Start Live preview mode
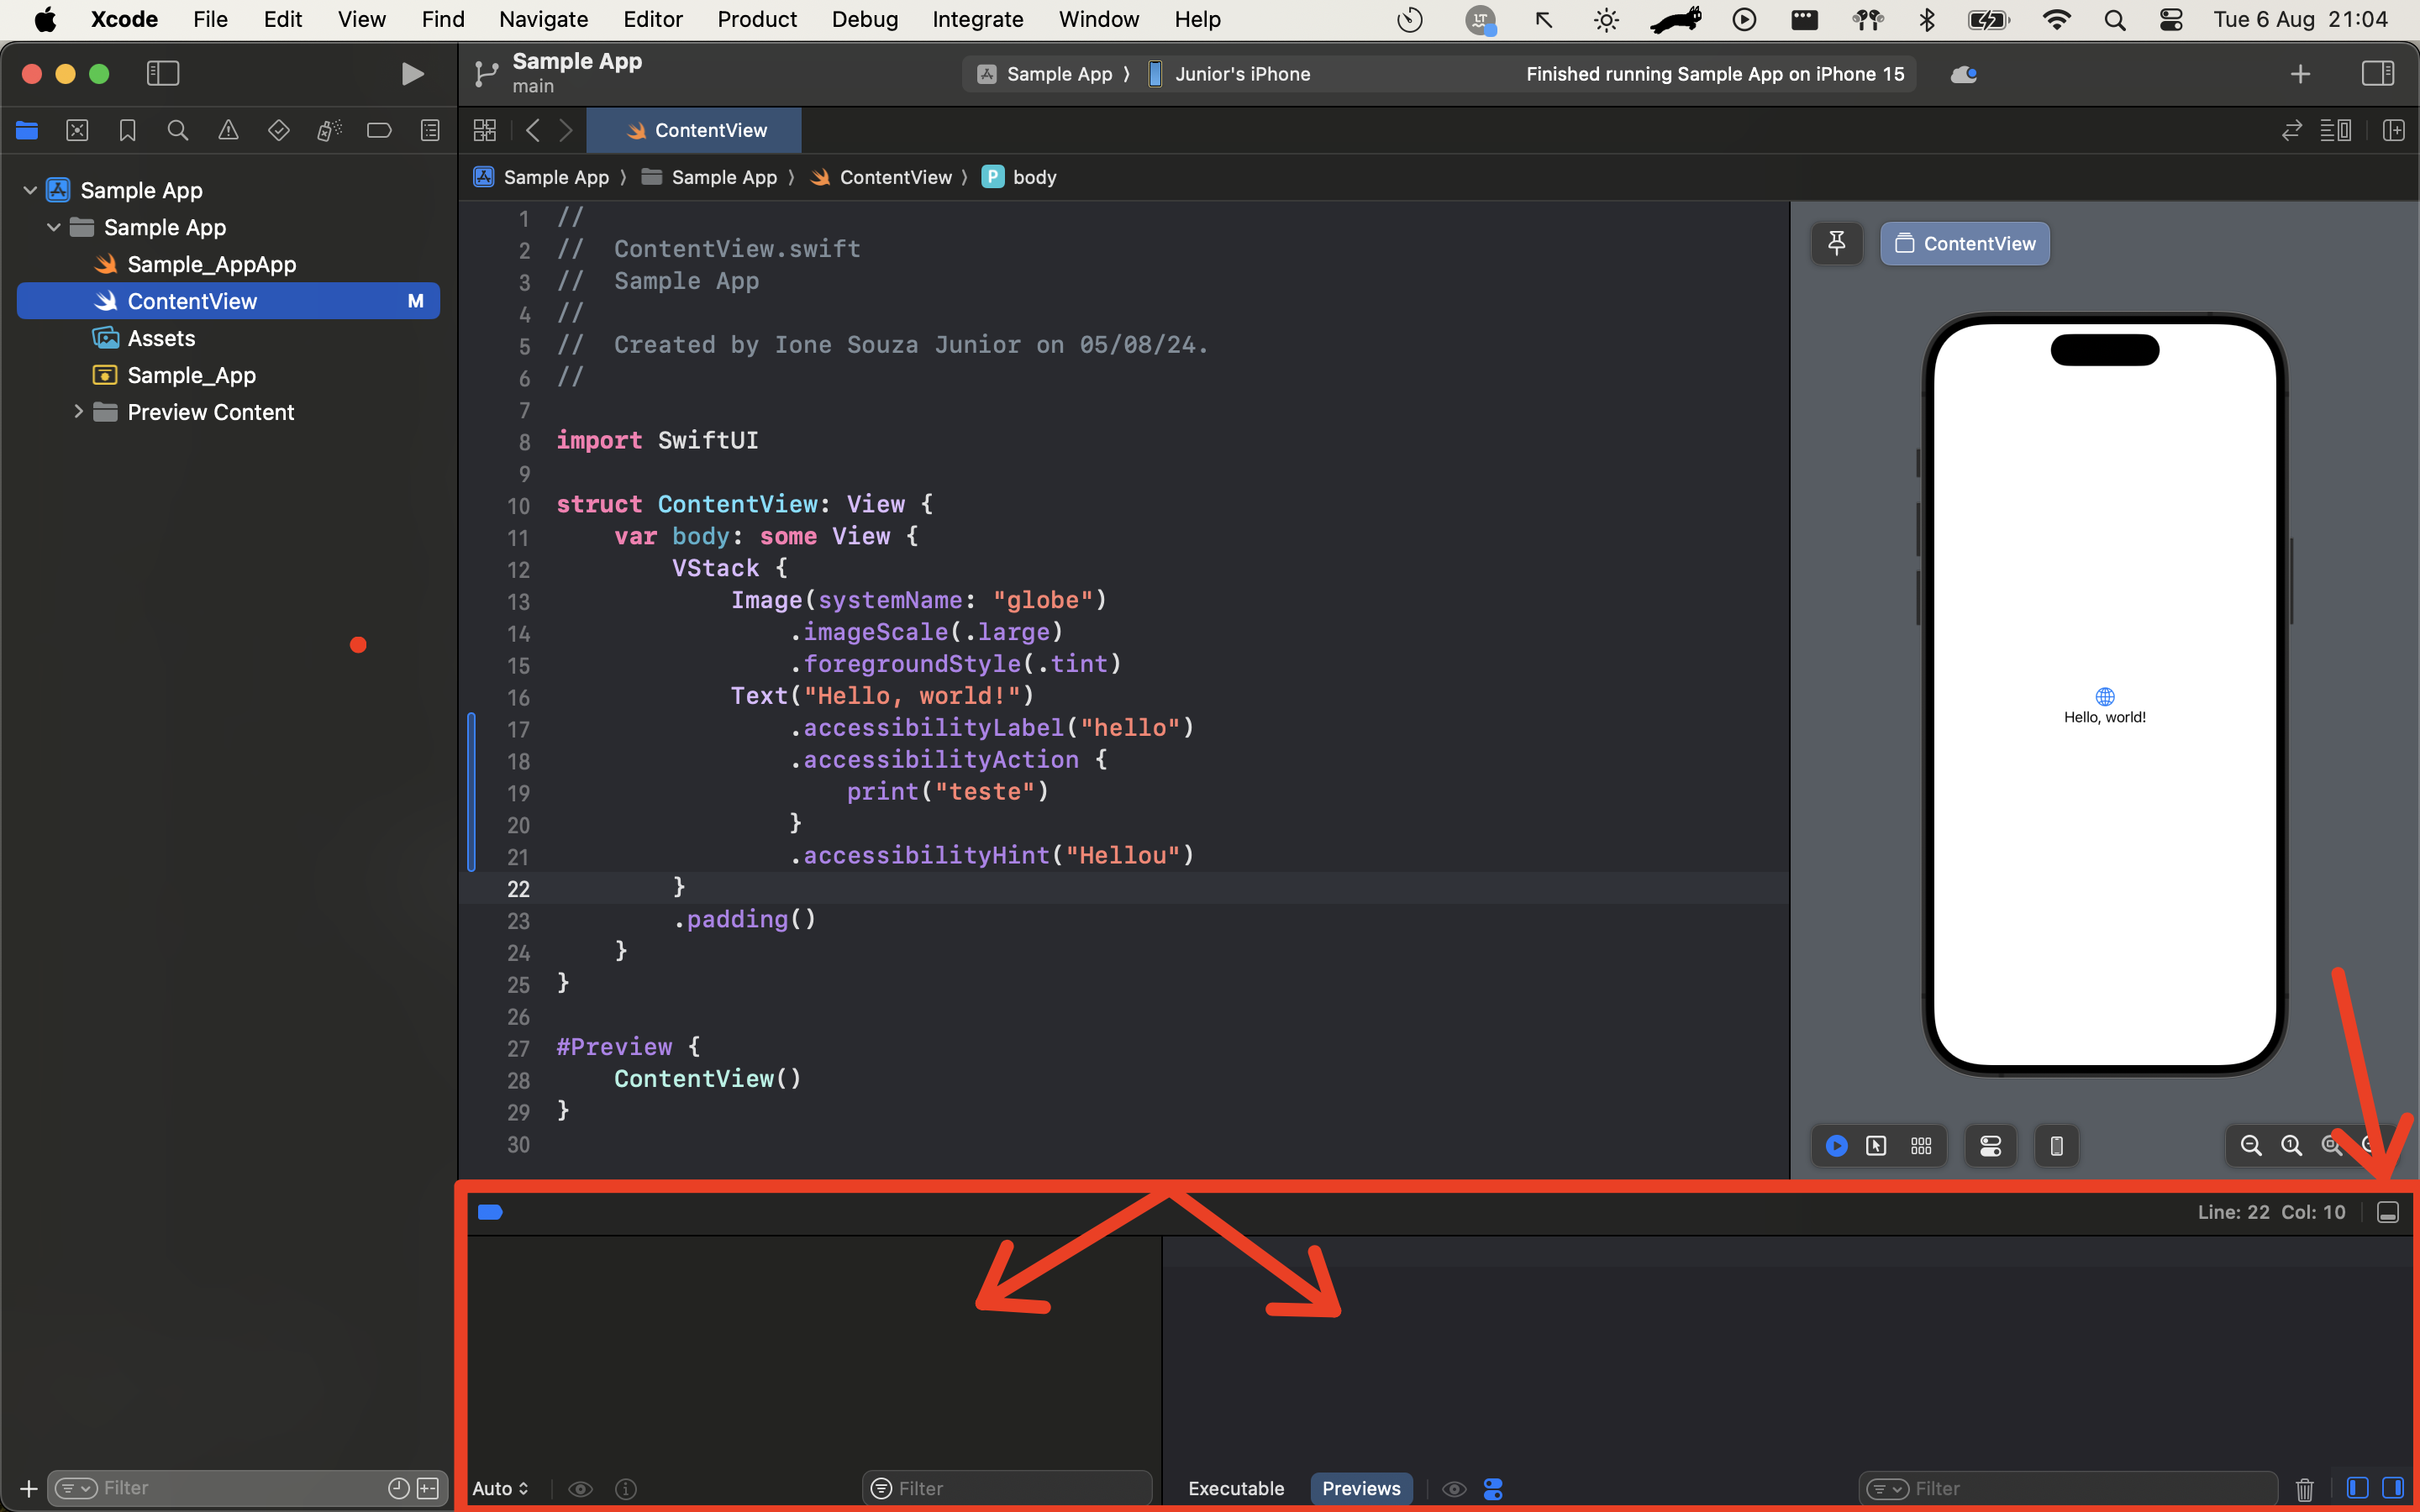The width and height of the screenshot is (2420, 1512). 1836,1145
